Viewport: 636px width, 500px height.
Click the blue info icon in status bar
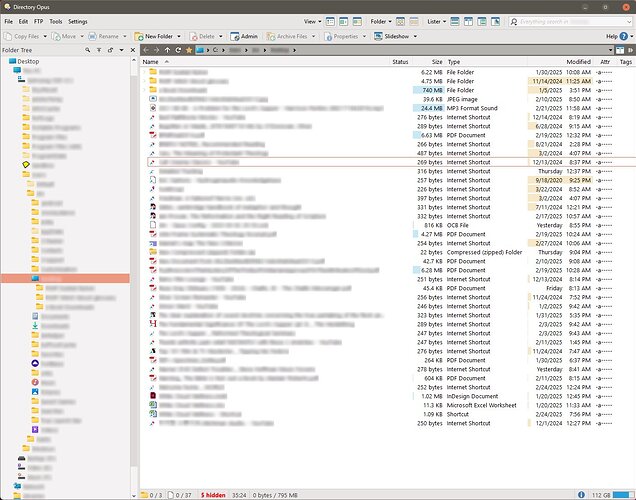pyautogui.click(x=581, y=495)
